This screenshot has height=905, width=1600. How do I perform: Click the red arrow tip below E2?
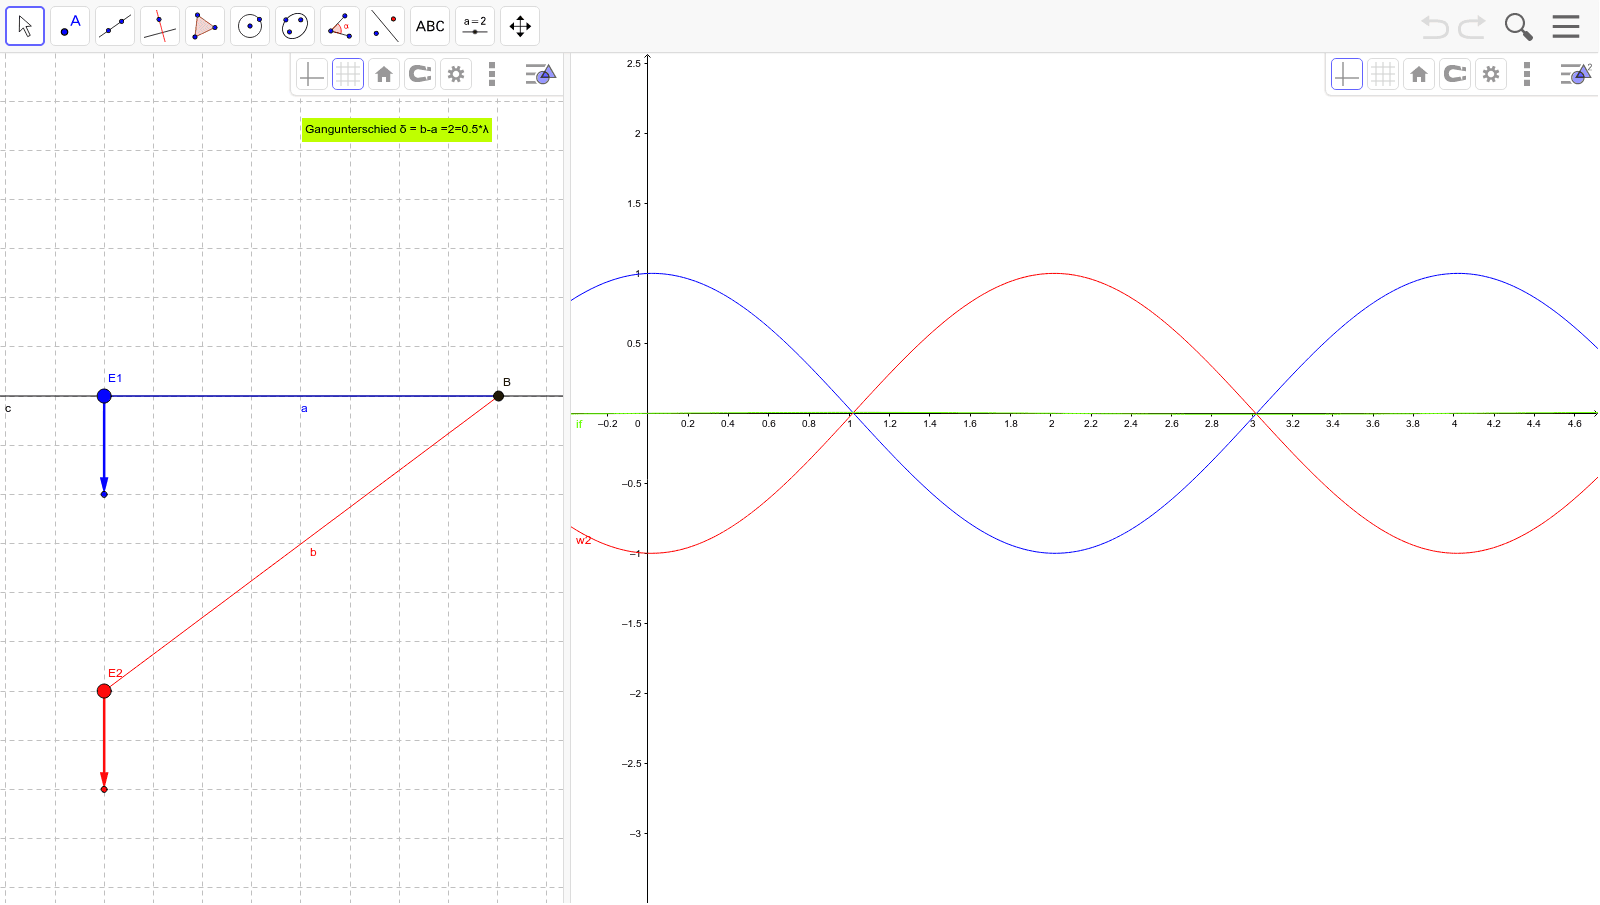[104, 789]
